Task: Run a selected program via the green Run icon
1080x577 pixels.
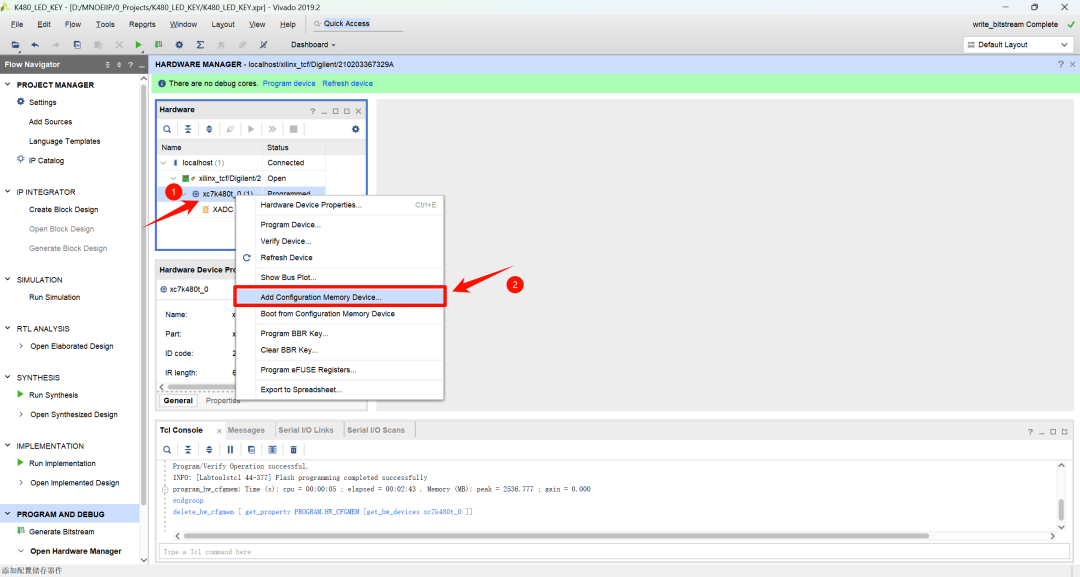Action: click(138, 44)
